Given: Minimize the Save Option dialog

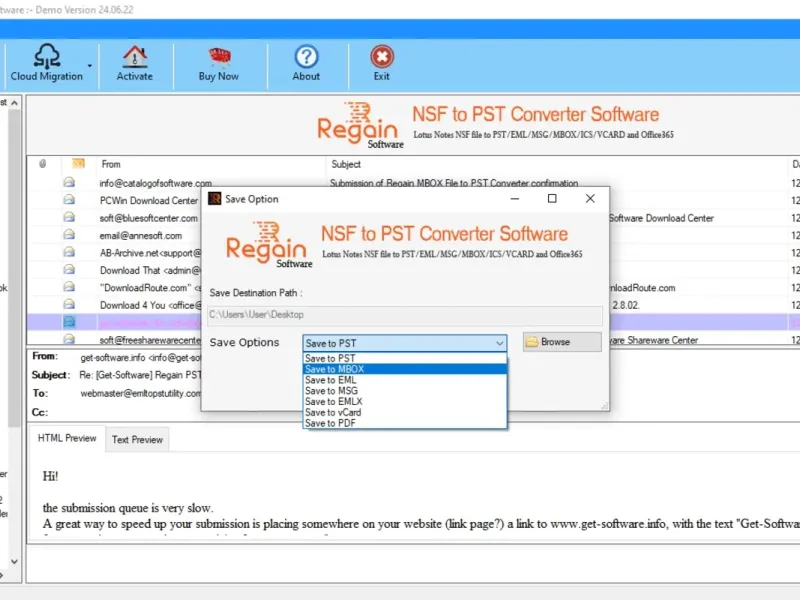Looking at the screenshot, I should pos(515,198).
